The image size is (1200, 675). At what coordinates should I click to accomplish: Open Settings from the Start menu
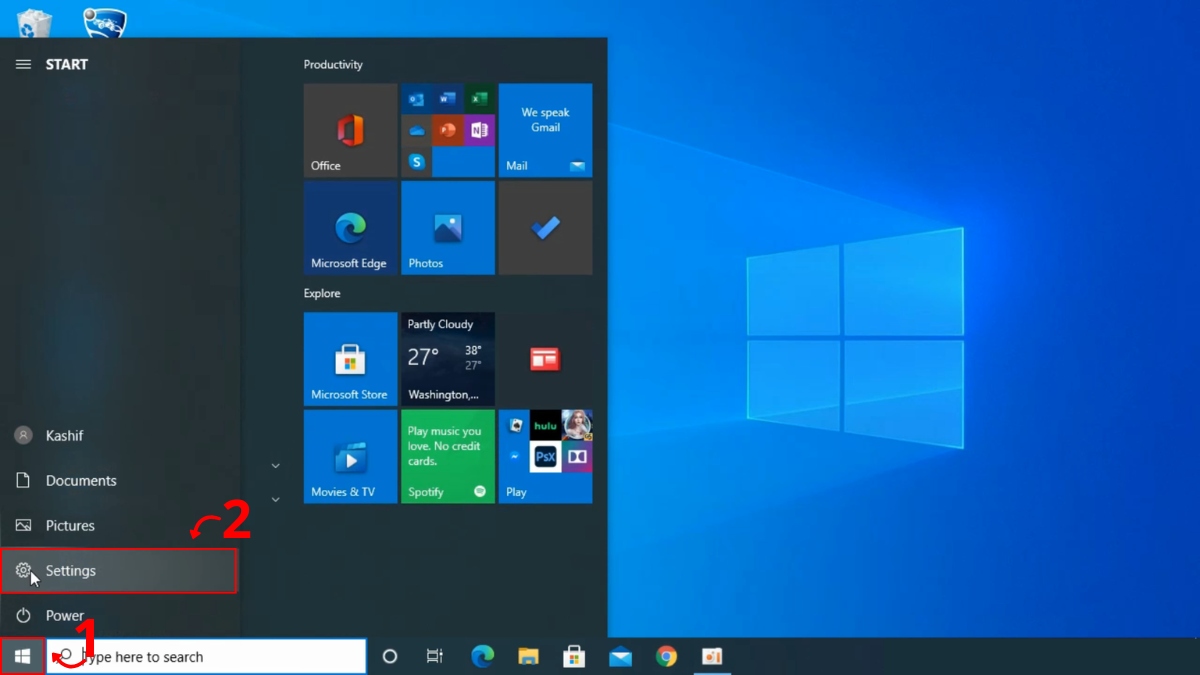pyautogui.click(x=118, y=570)
